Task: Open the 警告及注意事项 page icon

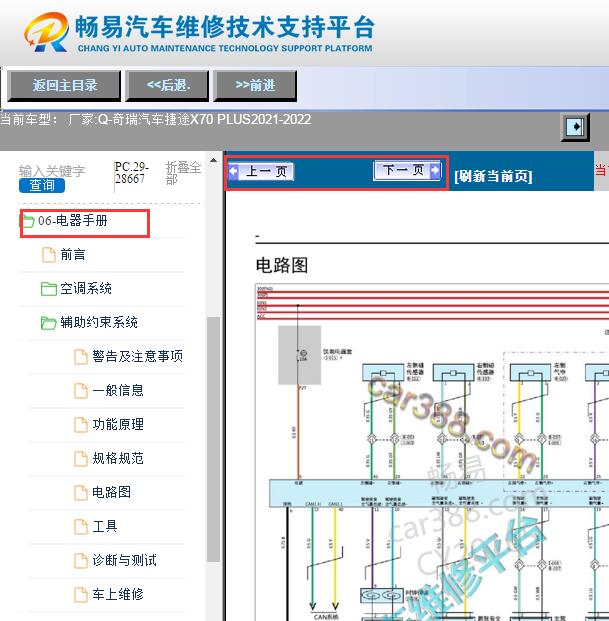Action: coord(81,356)
